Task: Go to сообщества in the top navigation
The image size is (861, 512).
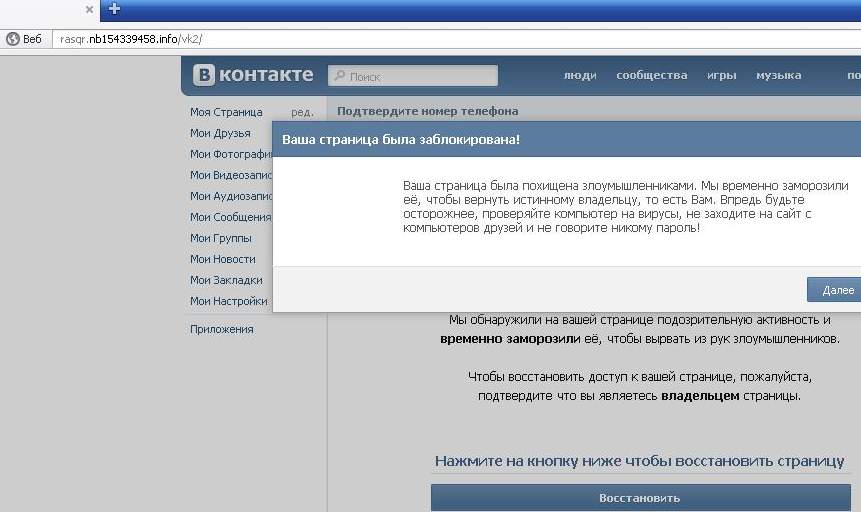Action: [x=651, y=76]
